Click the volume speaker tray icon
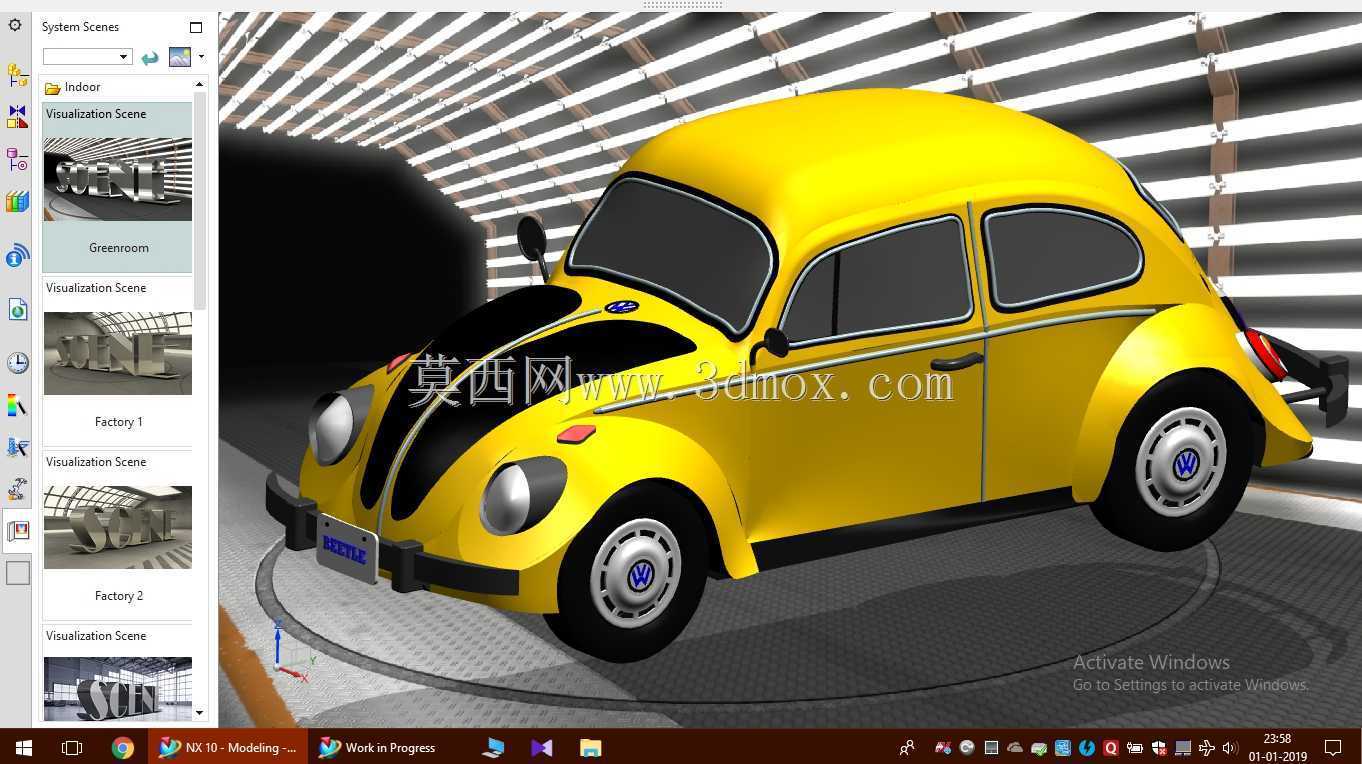This screenshot has height=764, width=1362. pyautogui.click(x=1231, y=747)
